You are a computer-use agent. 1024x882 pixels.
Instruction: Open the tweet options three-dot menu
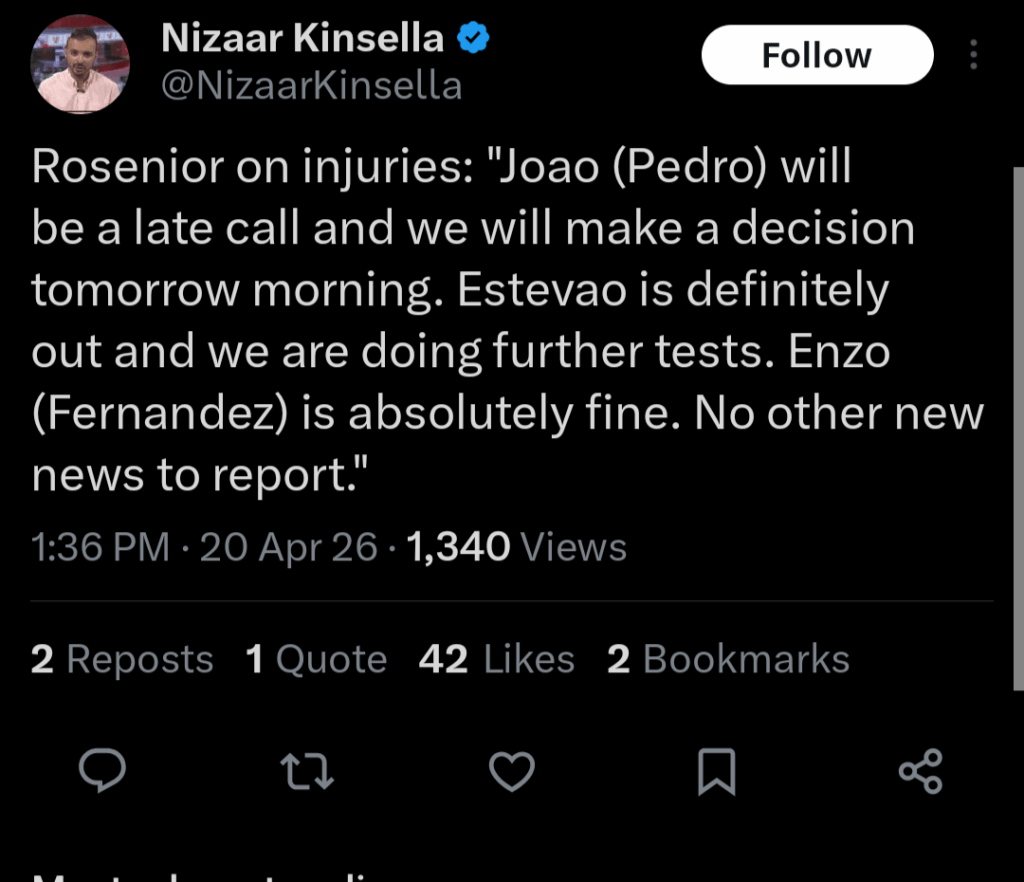click(x=973, y=55)
